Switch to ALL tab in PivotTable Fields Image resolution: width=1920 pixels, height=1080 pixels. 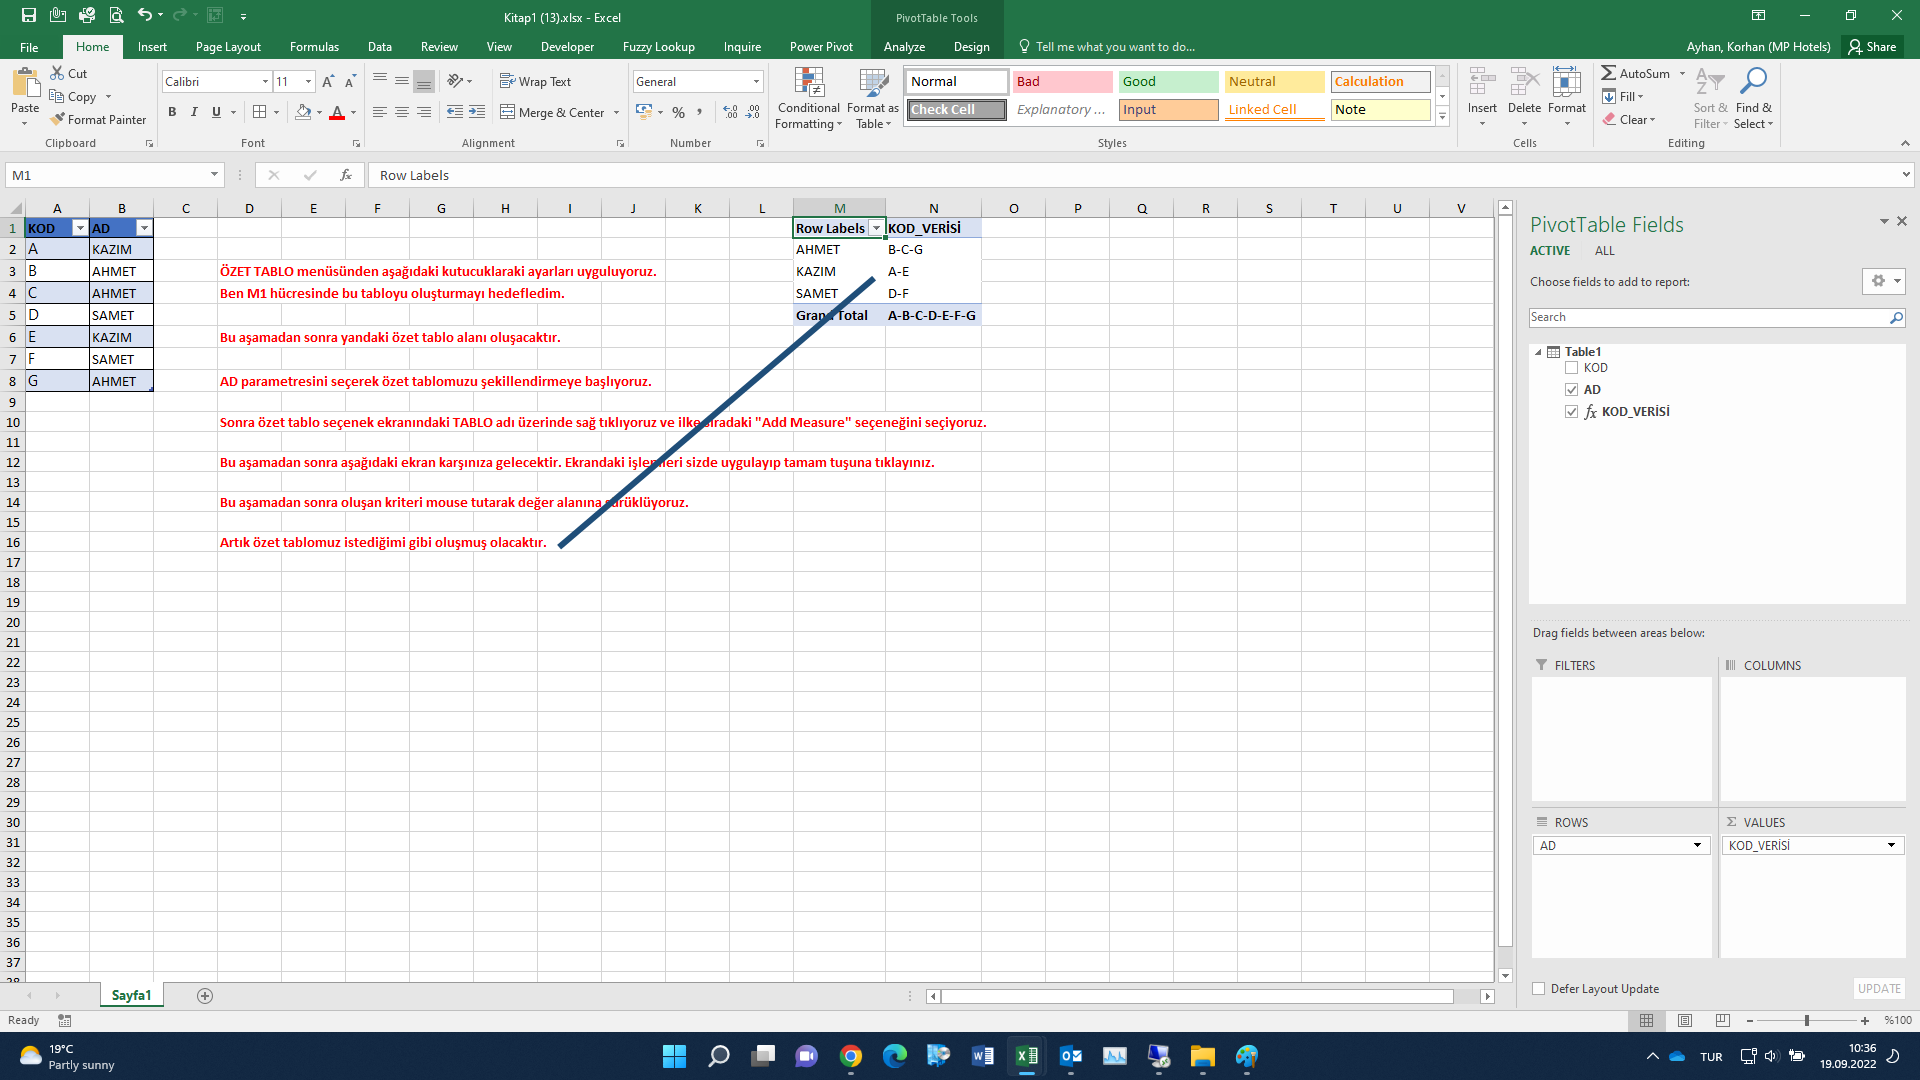tap(1604, 251)
